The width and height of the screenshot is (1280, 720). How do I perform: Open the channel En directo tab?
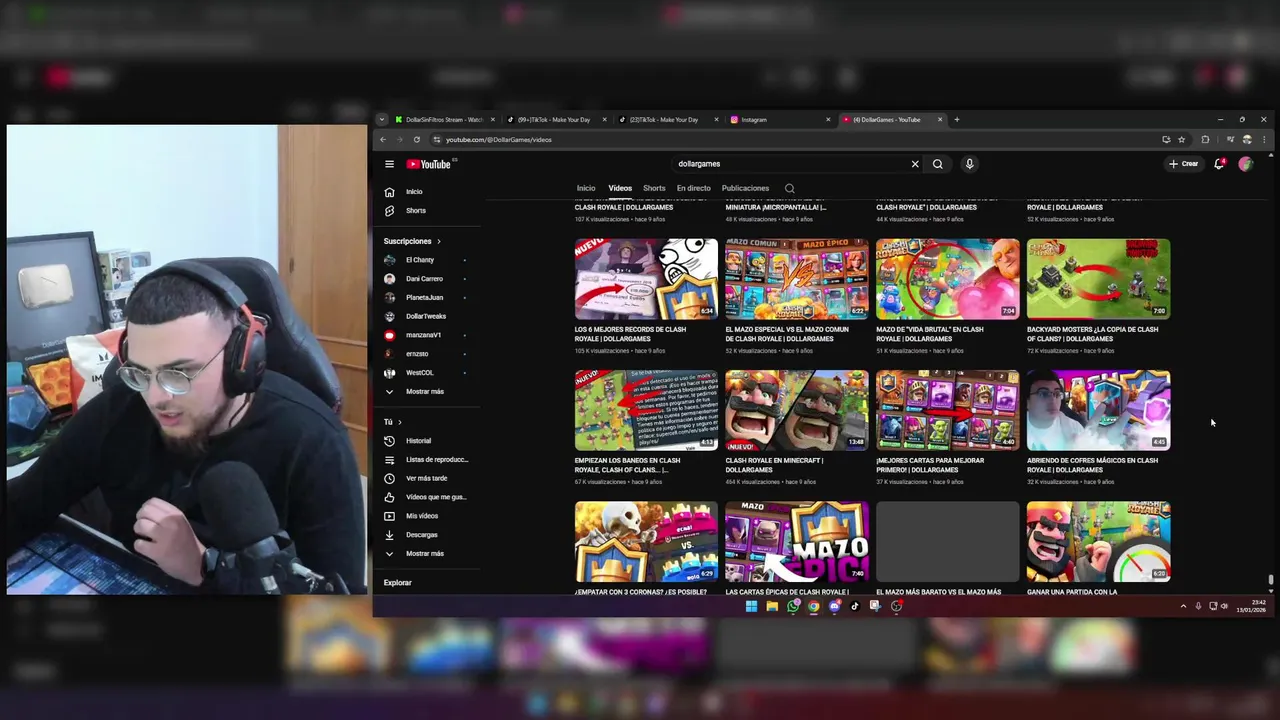pyautogui.click(x=693, y=188)
